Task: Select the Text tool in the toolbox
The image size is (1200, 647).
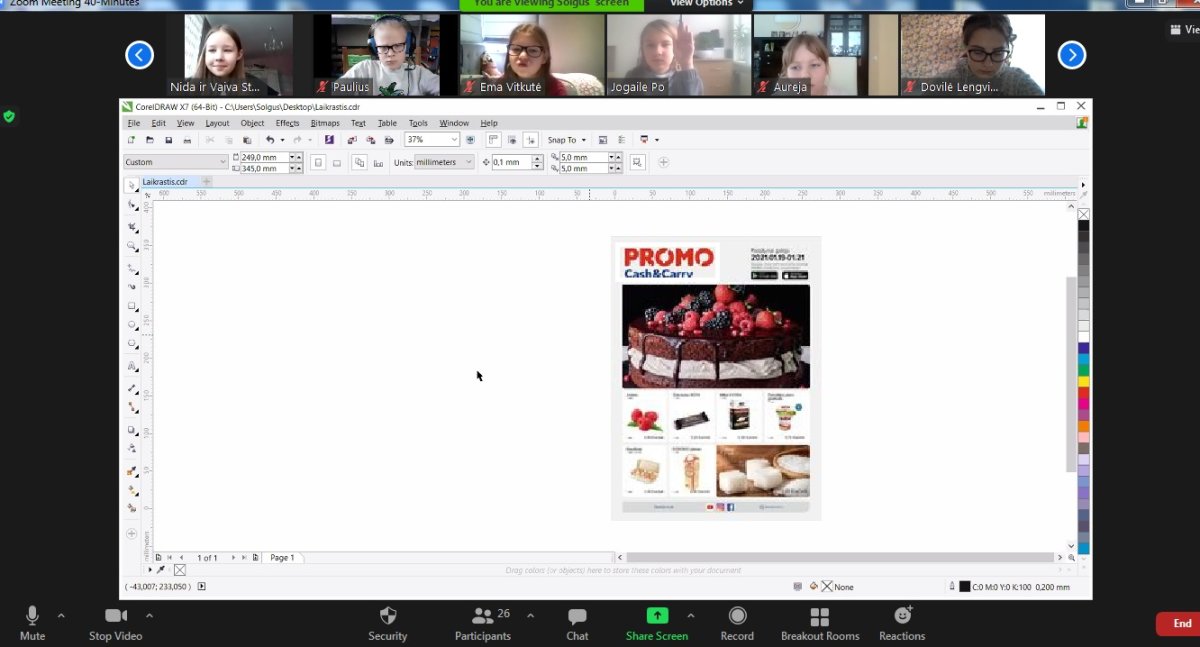Action: [132, 367]
